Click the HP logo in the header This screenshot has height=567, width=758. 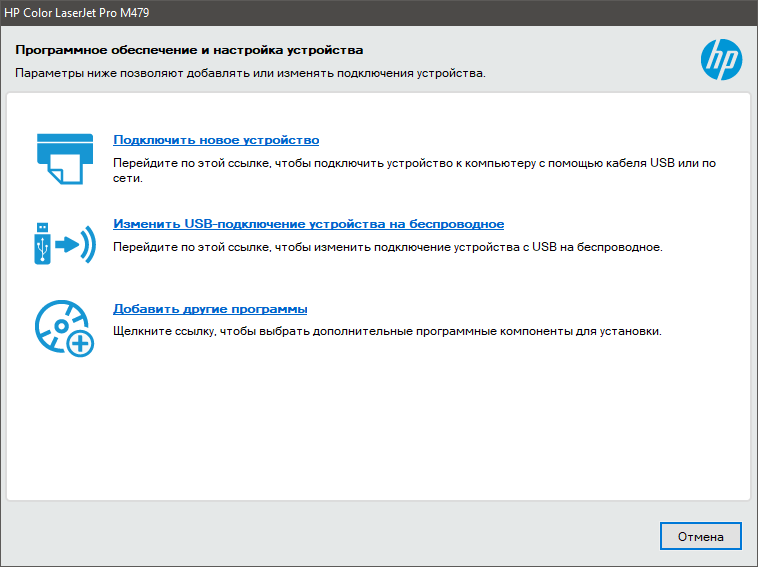tap(721, 60)
